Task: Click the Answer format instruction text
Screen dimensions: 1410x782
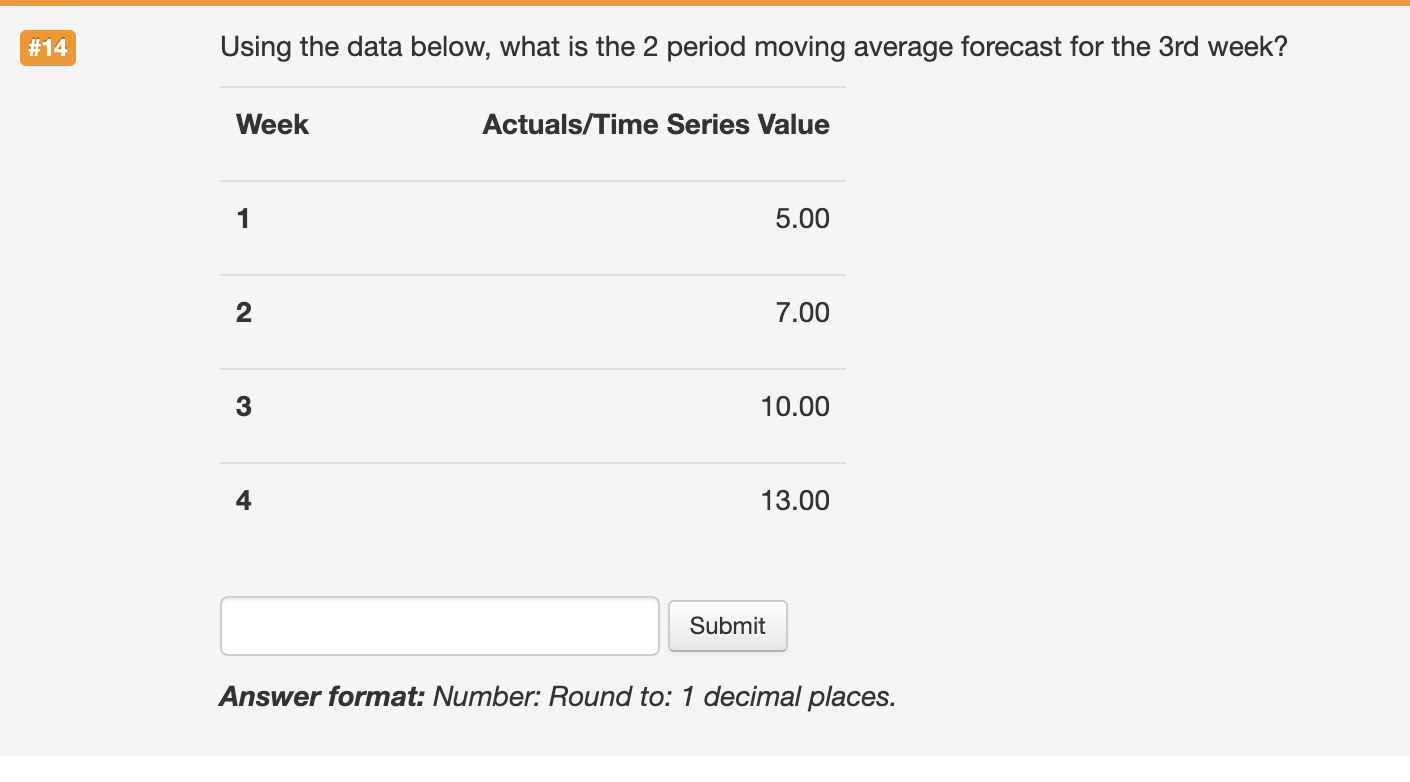Action: 558,696
